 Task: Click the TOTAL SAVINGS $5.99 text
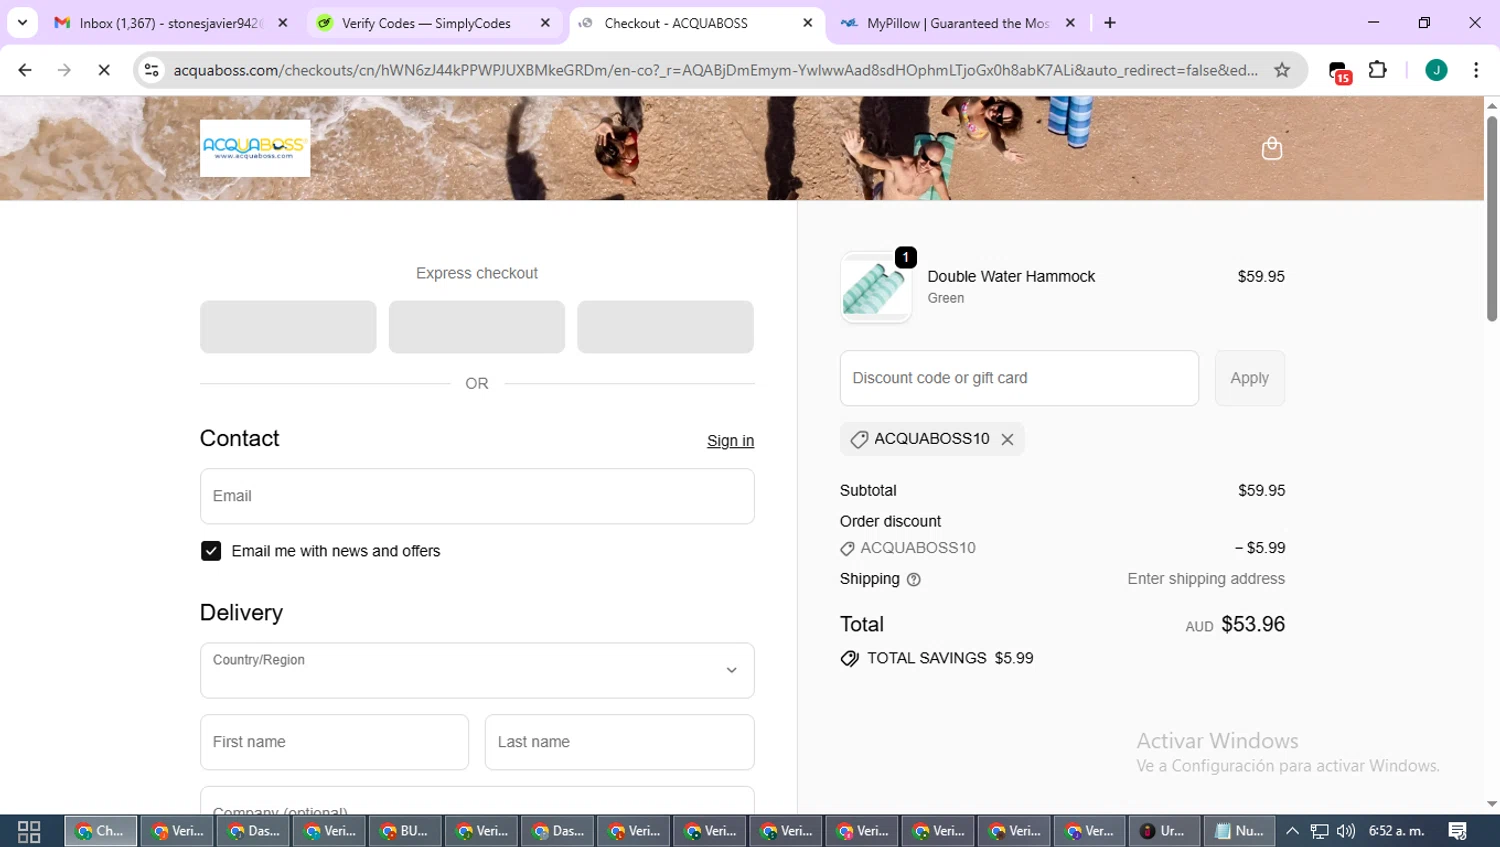coord(950,658)
